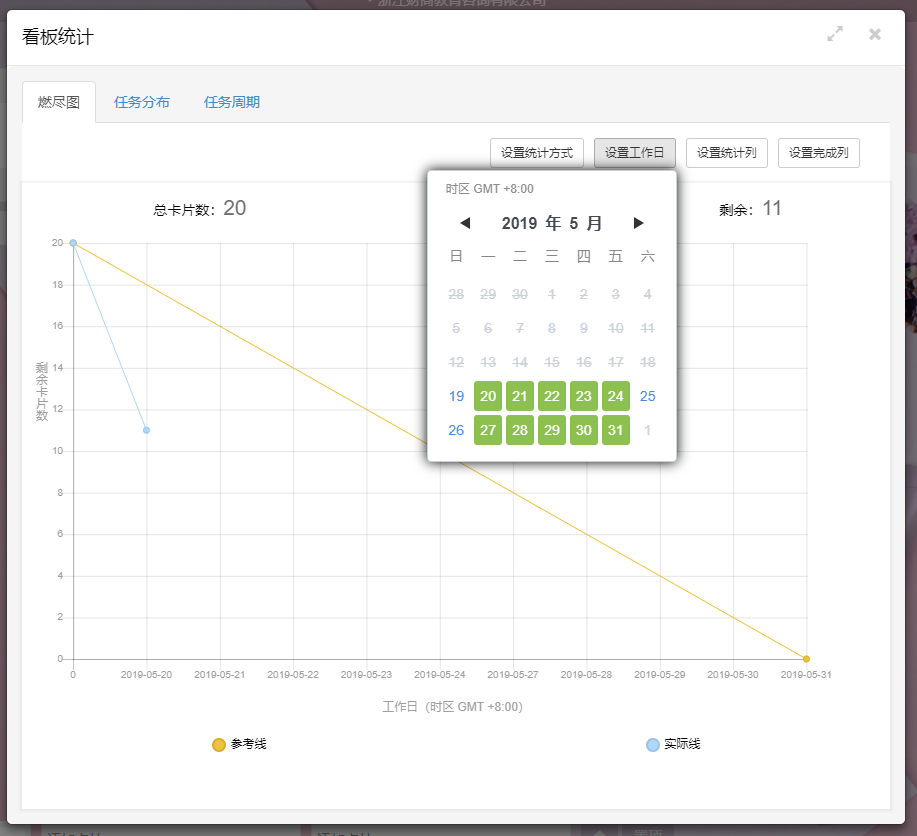Toggle workday May 24 in calendar

coord(615,396)
